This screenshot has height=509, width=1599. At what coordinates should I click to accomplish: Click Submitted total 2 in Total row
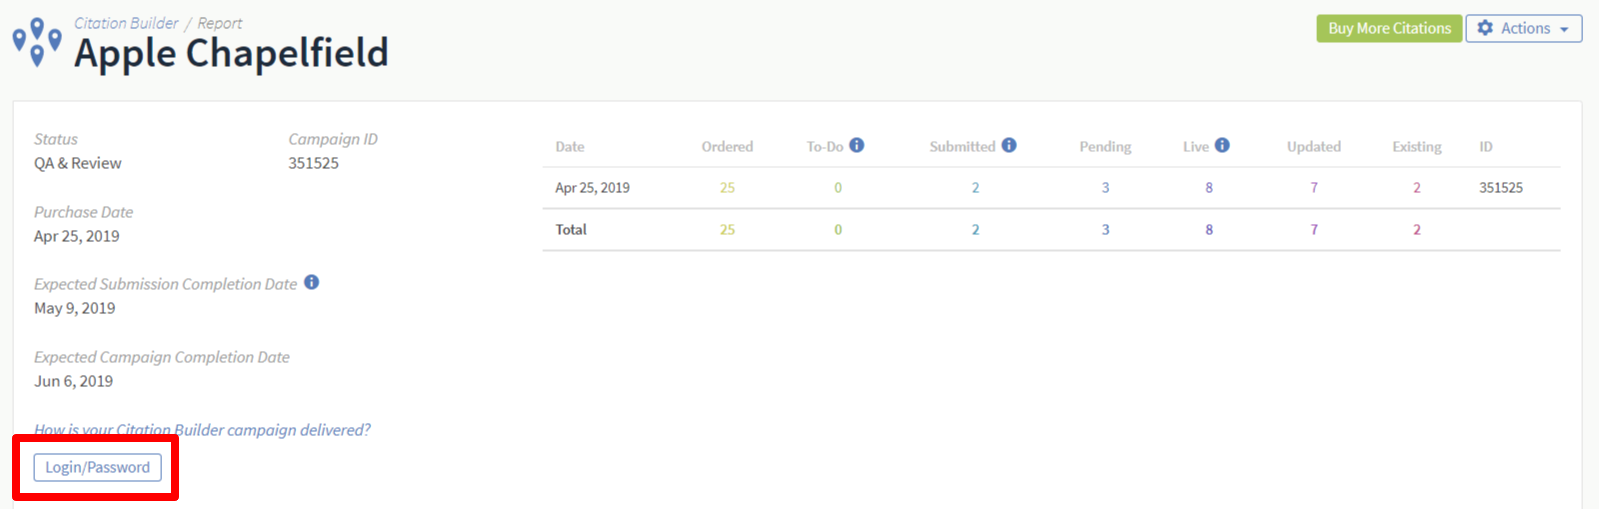pos(975,230)
